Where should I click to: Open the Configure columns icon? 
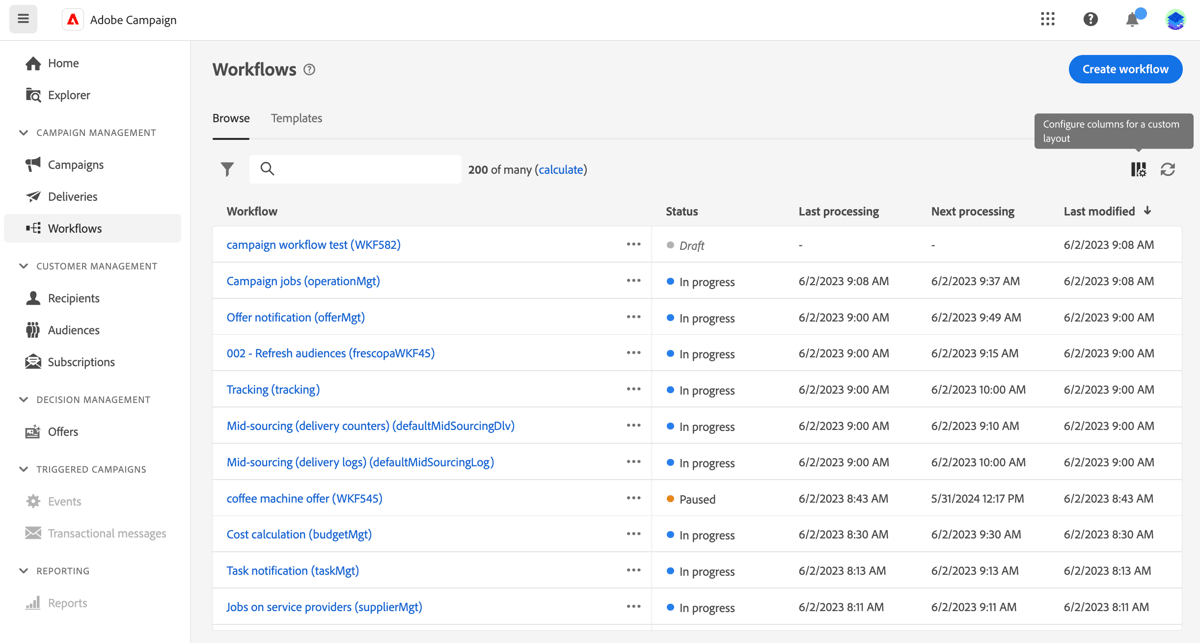[x=1138, y=169]
